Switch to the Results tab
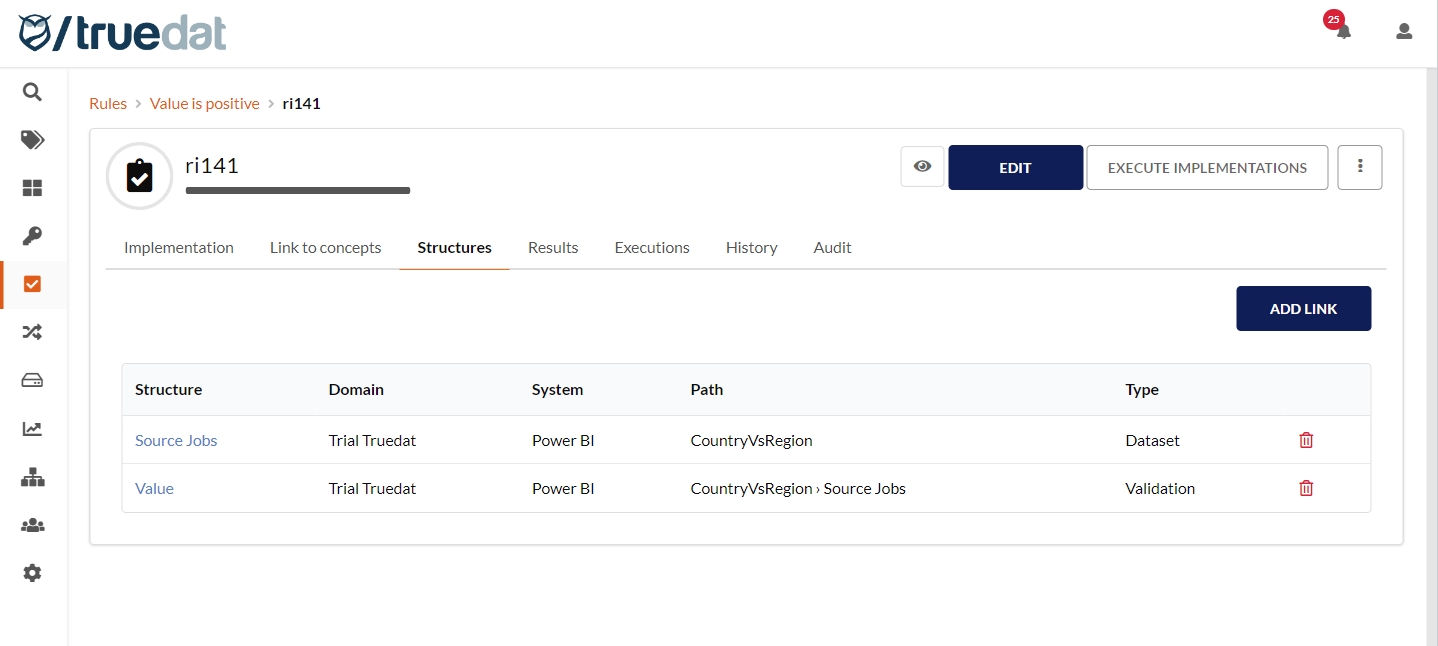1438x646 pixels. click(x=553, y=248)
